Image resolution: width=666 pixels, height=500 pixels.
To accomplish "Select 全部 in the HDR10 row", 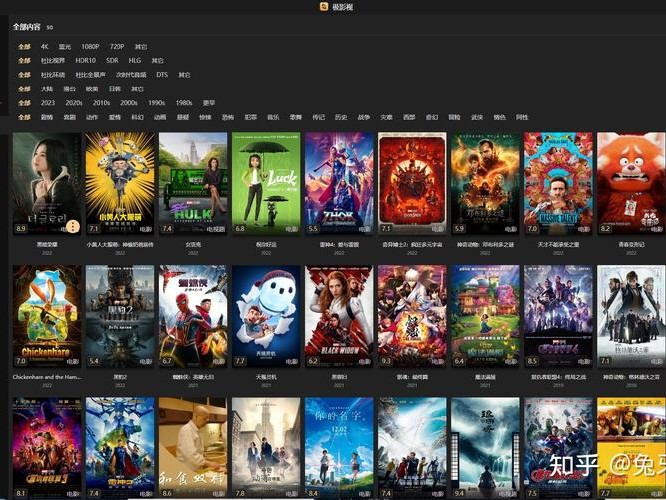I will pos(24,61).
